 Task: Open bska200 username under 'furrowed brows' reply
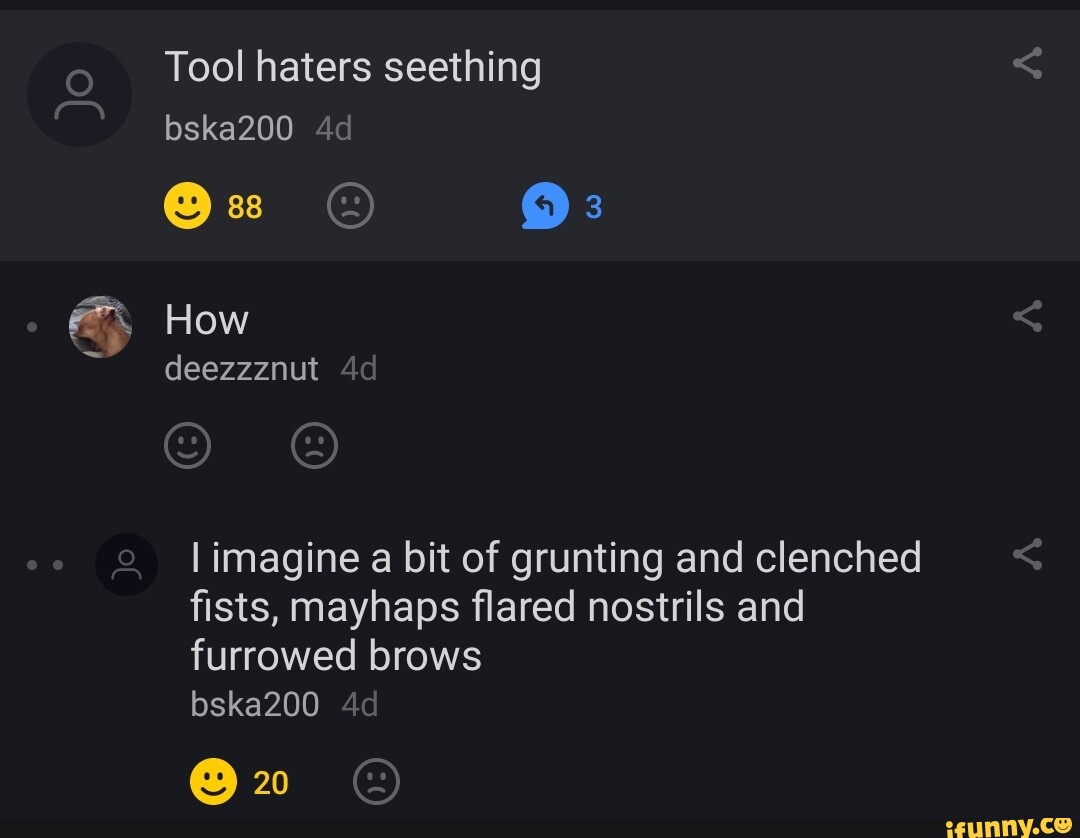254,705
